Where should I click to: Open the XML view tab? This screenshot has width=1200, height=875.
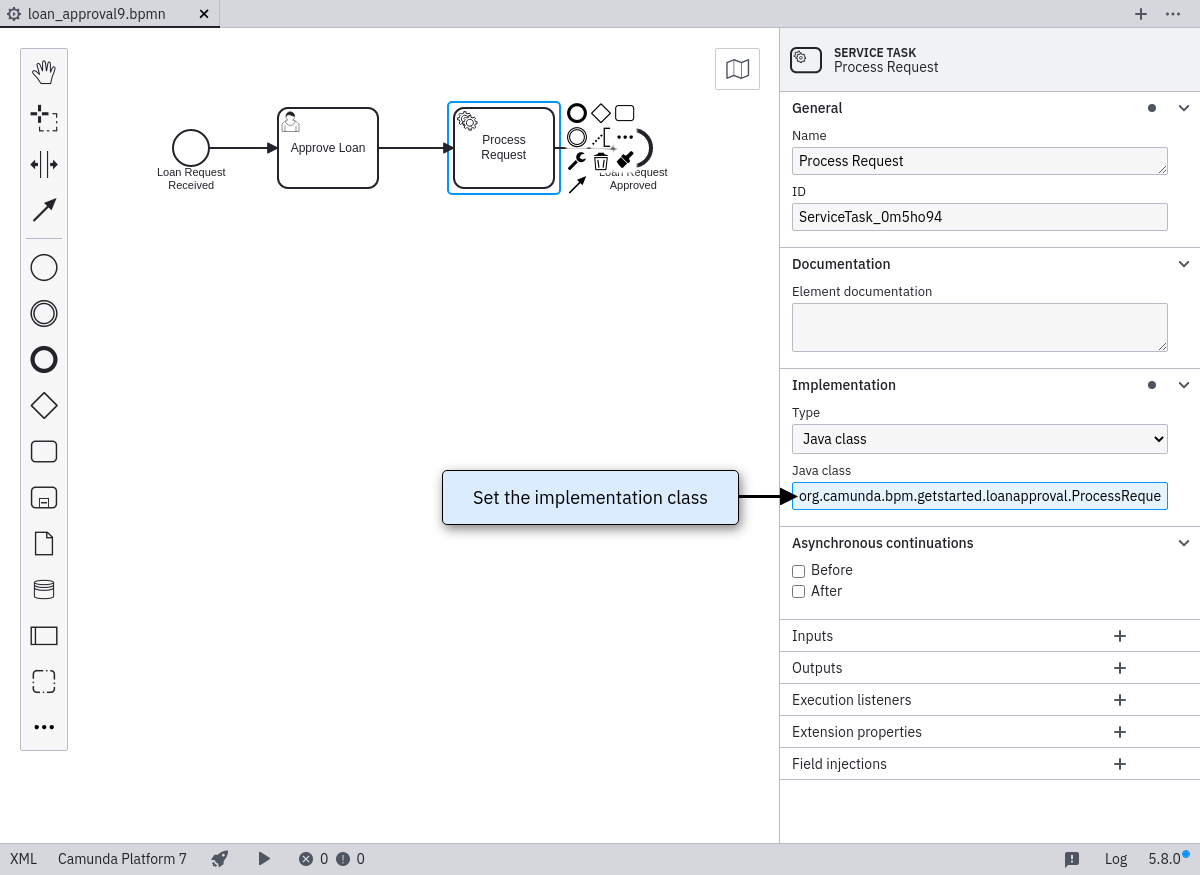pyautogui.click(x=23, y=858)
